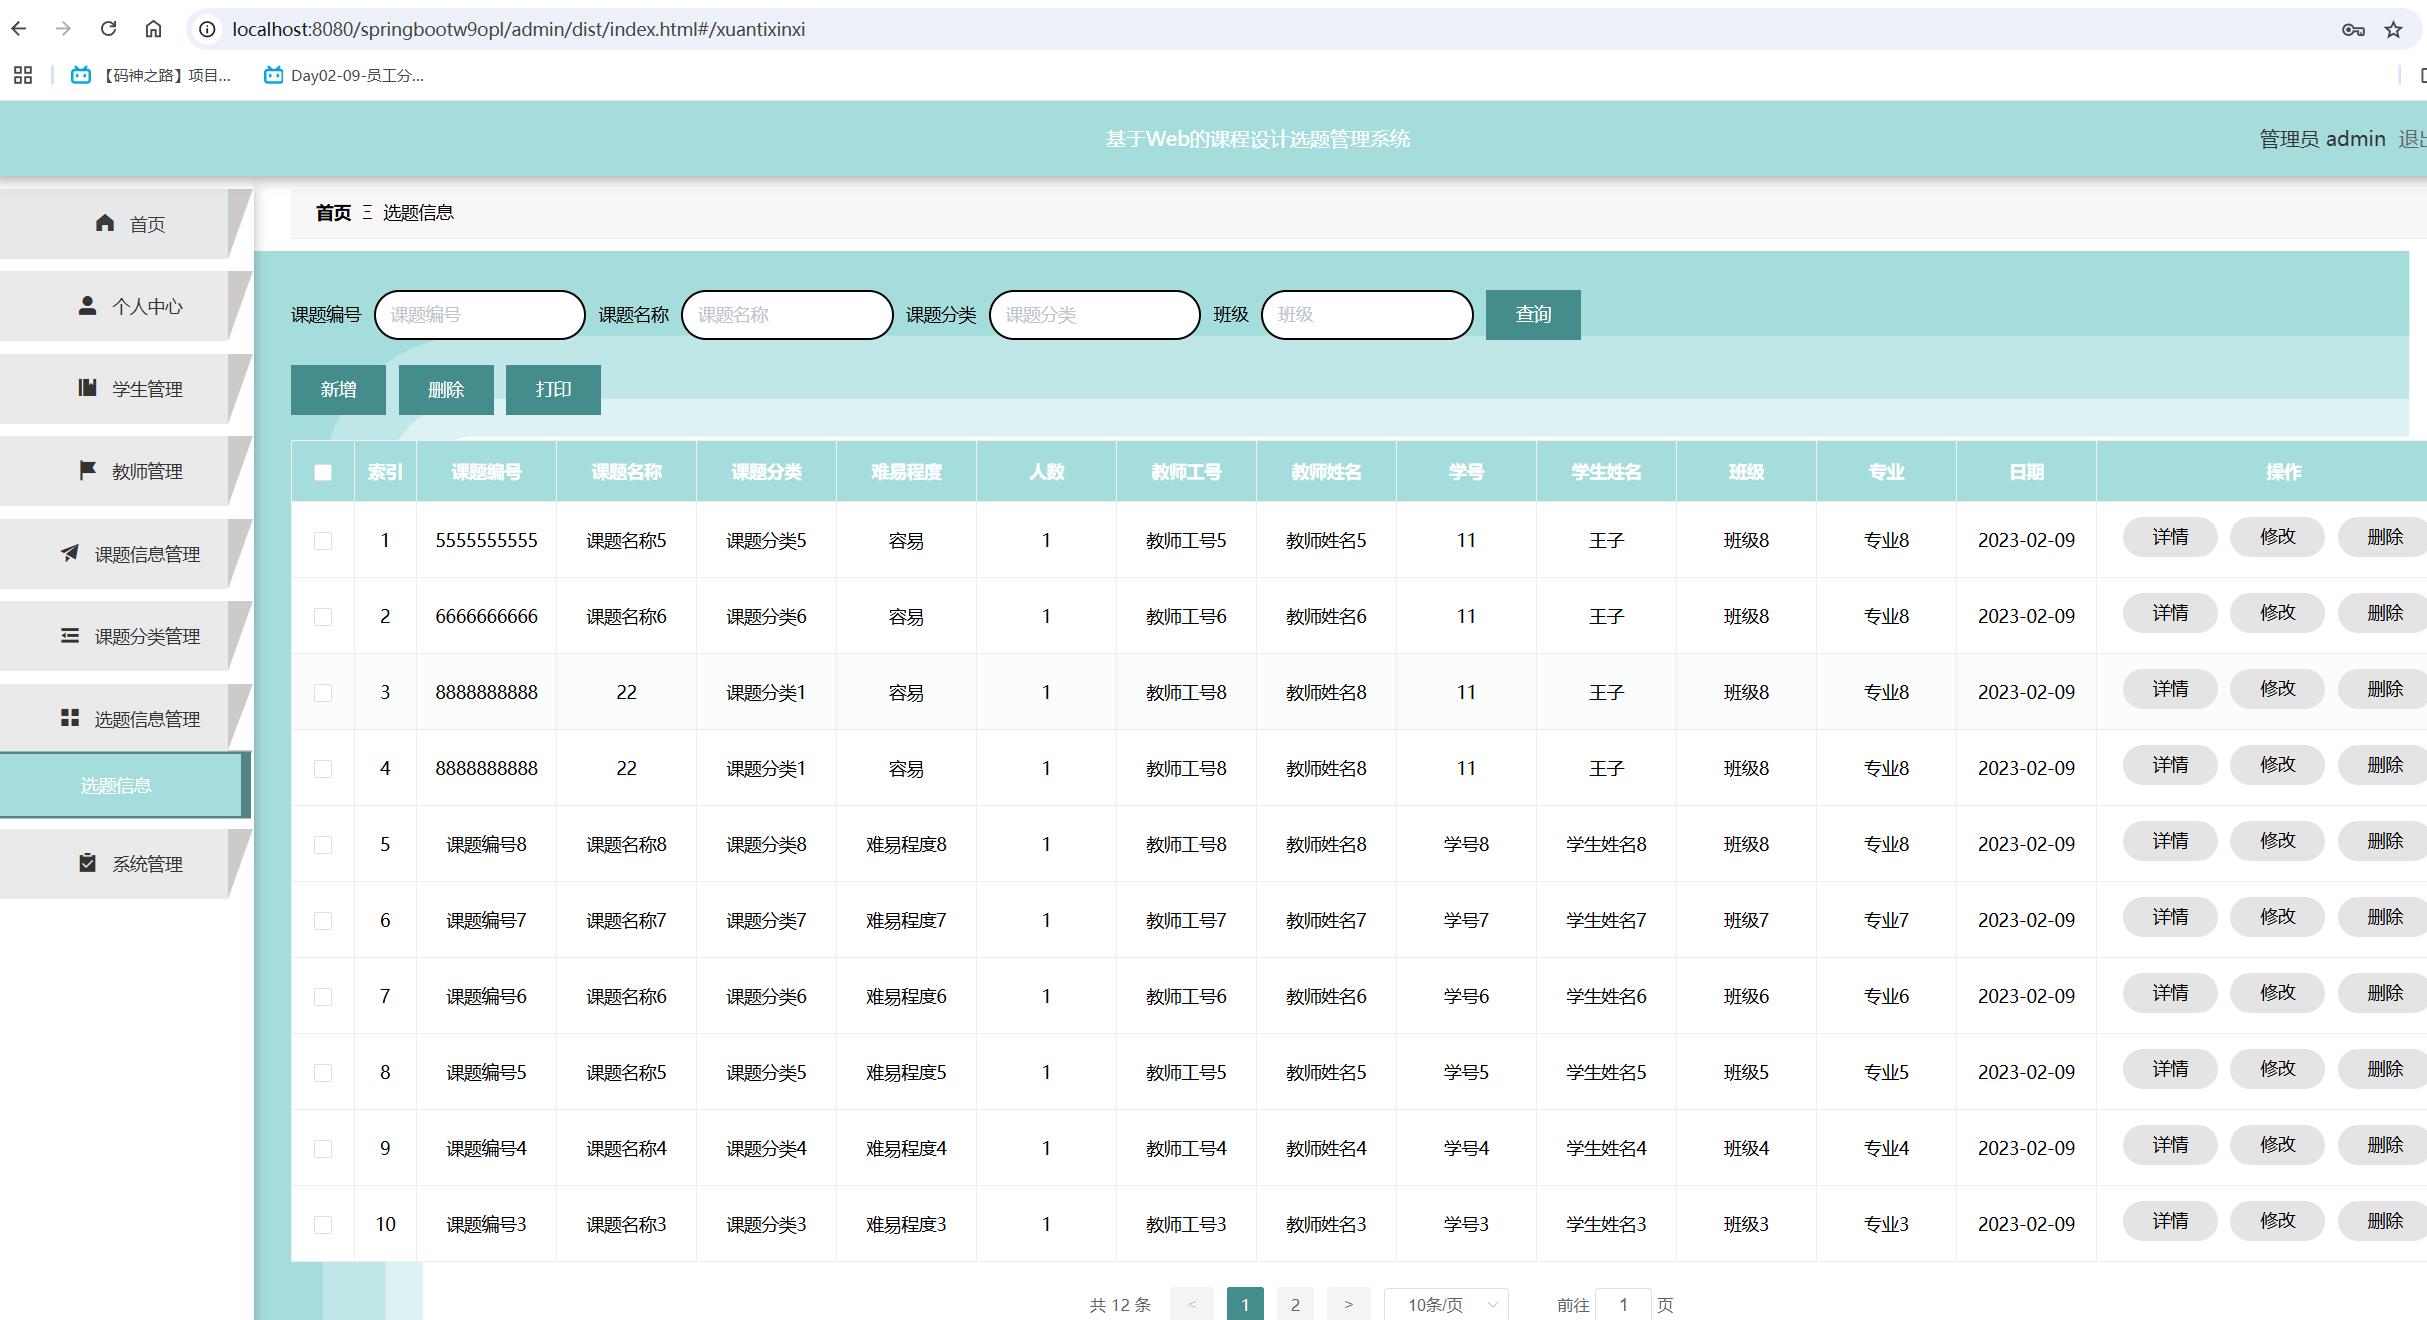2427x1320 pixels.
Task: Check the checkbox for row 课题编号5
Action: point(323,1072)
